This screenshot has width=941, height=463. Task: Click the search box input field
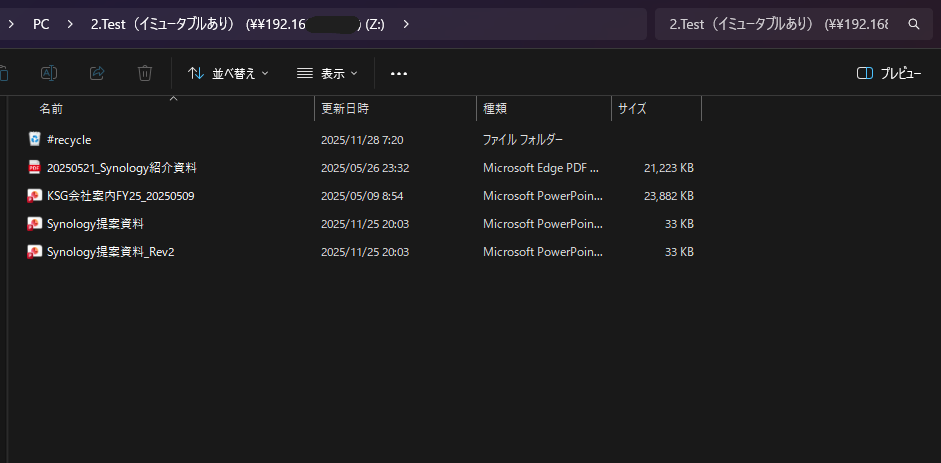click(780, 23)
